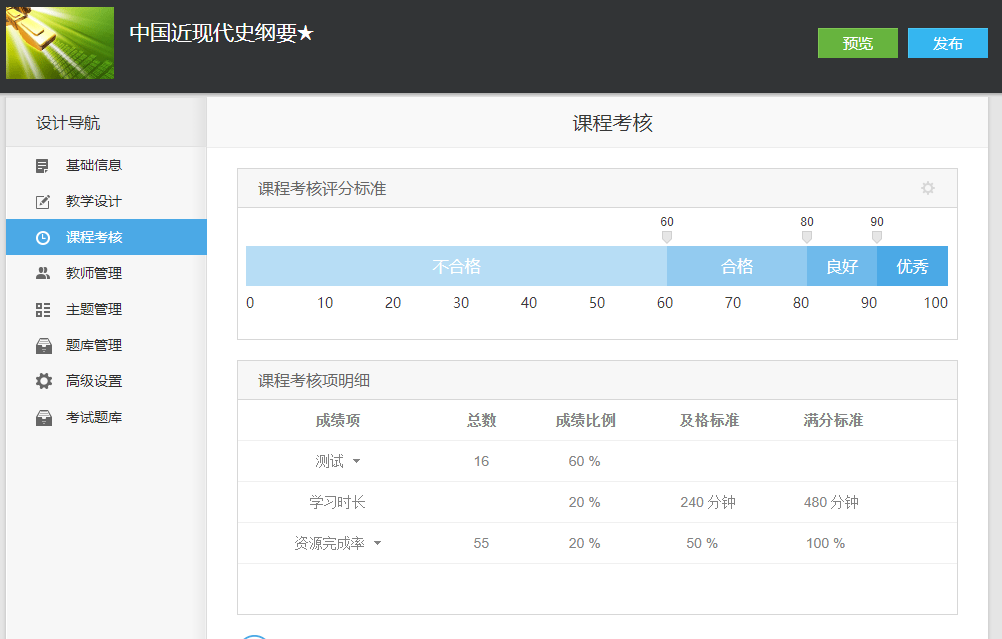Click the 基础信息 document icon

coord(42,166)
